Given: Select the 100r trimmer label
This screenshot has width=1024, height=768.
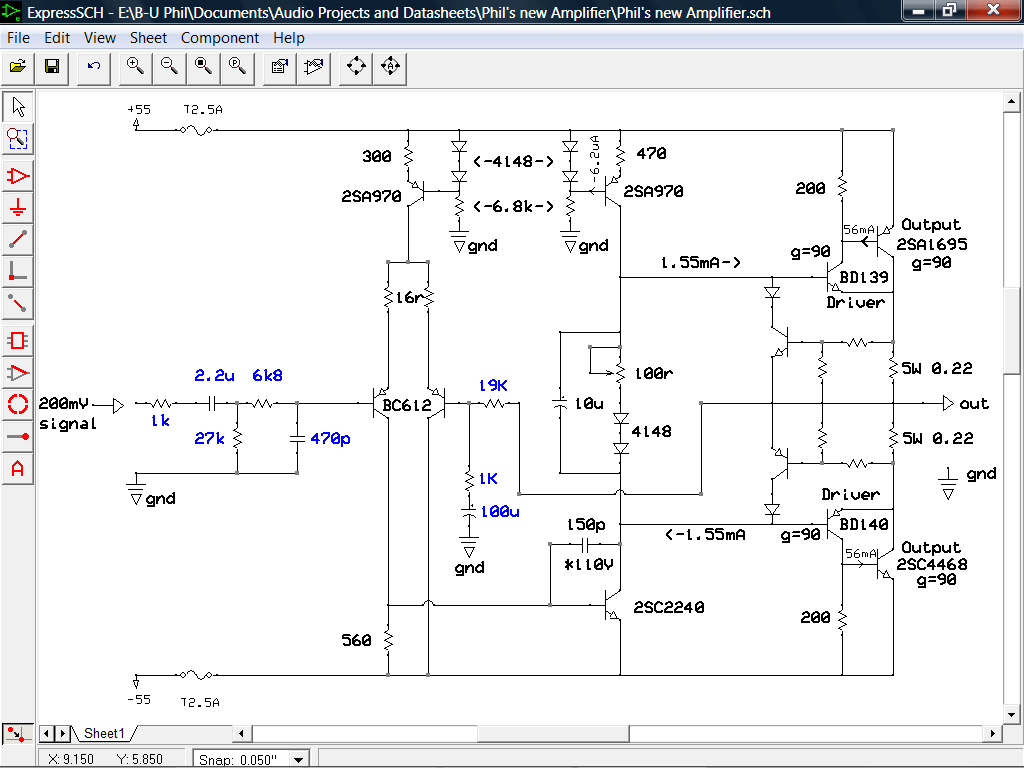Looking at the screenshot, I should [654, 374].
